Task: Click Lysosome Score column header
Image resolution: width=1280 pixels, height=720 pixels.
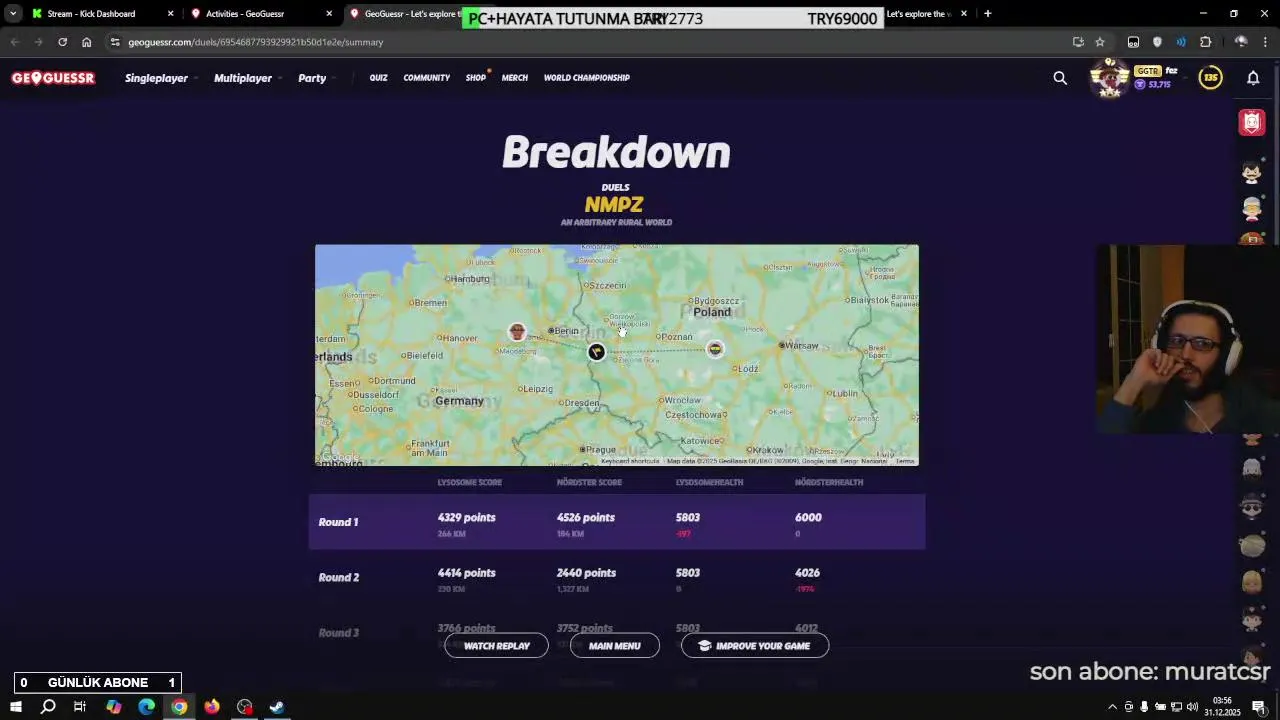Action: pos(469,482)
